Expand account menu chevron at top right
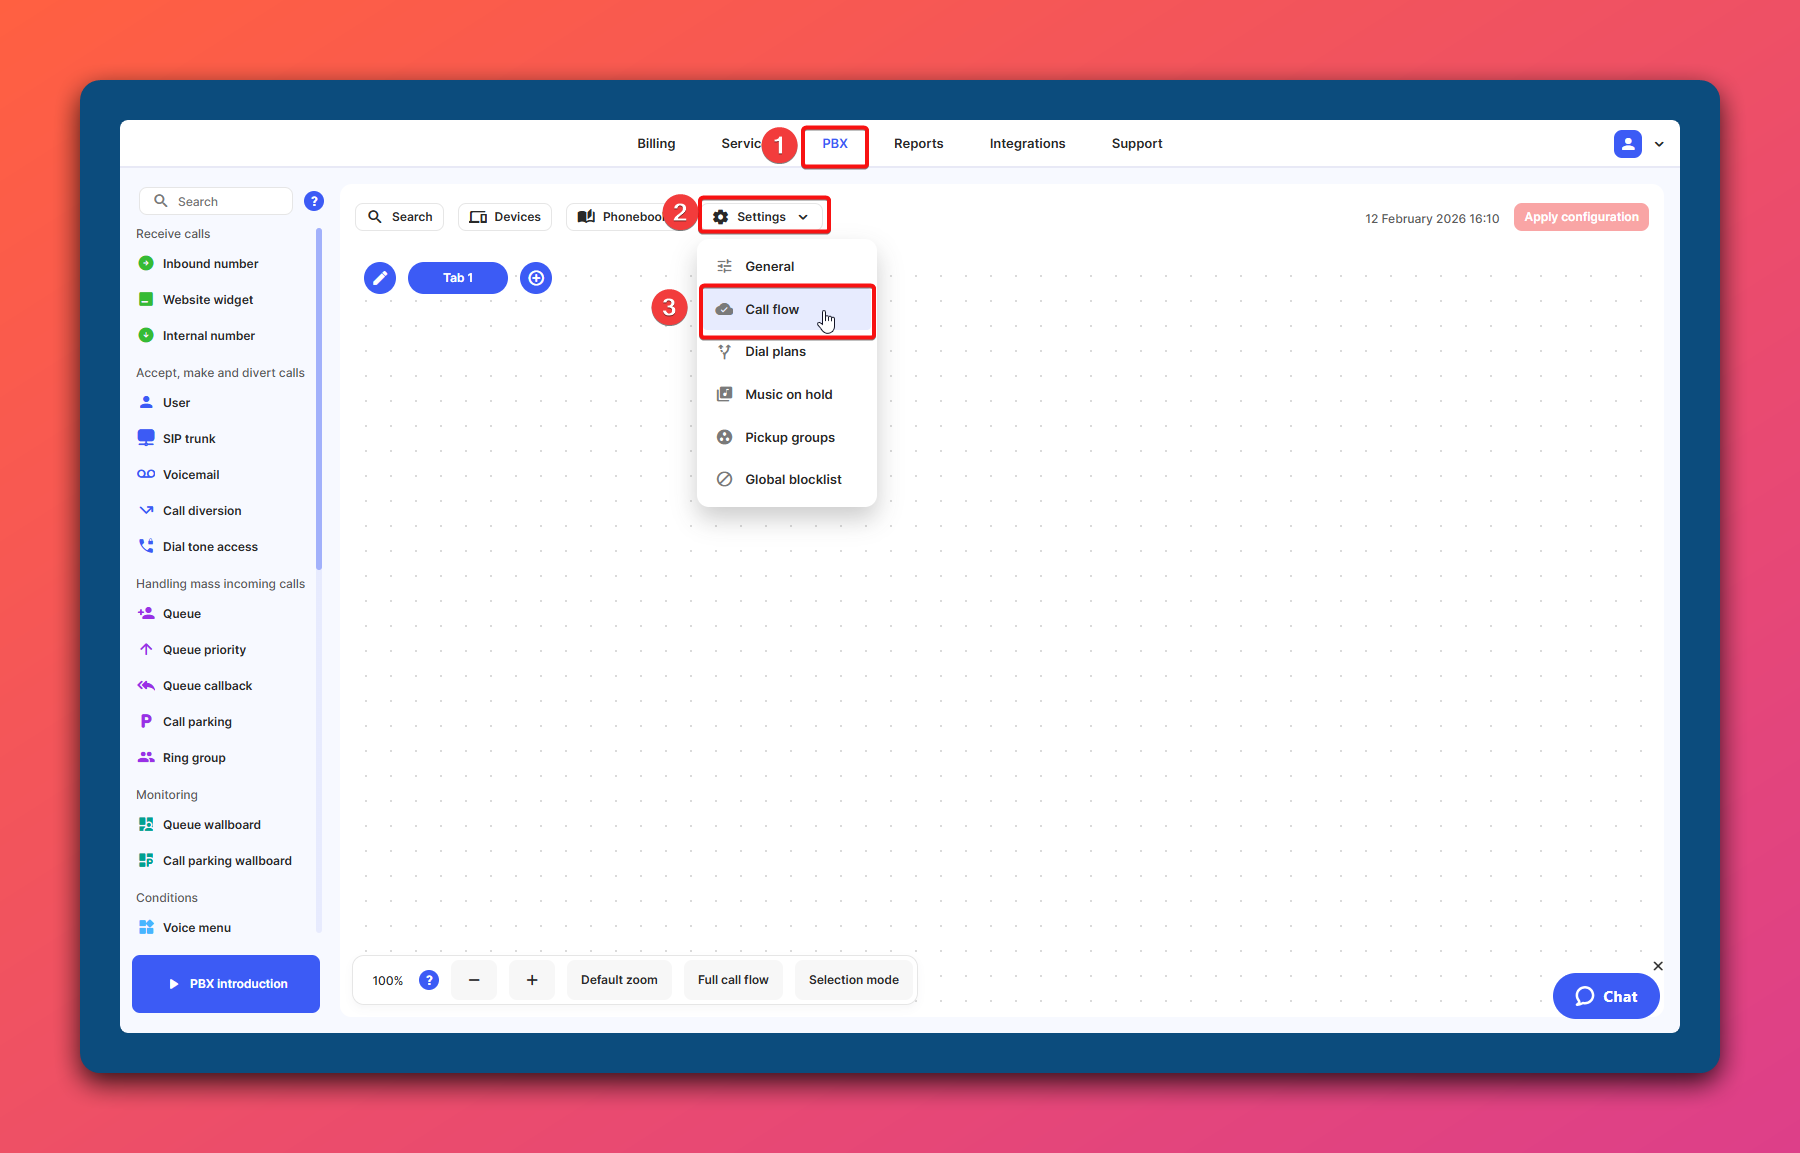 (x=1660, y=144)
